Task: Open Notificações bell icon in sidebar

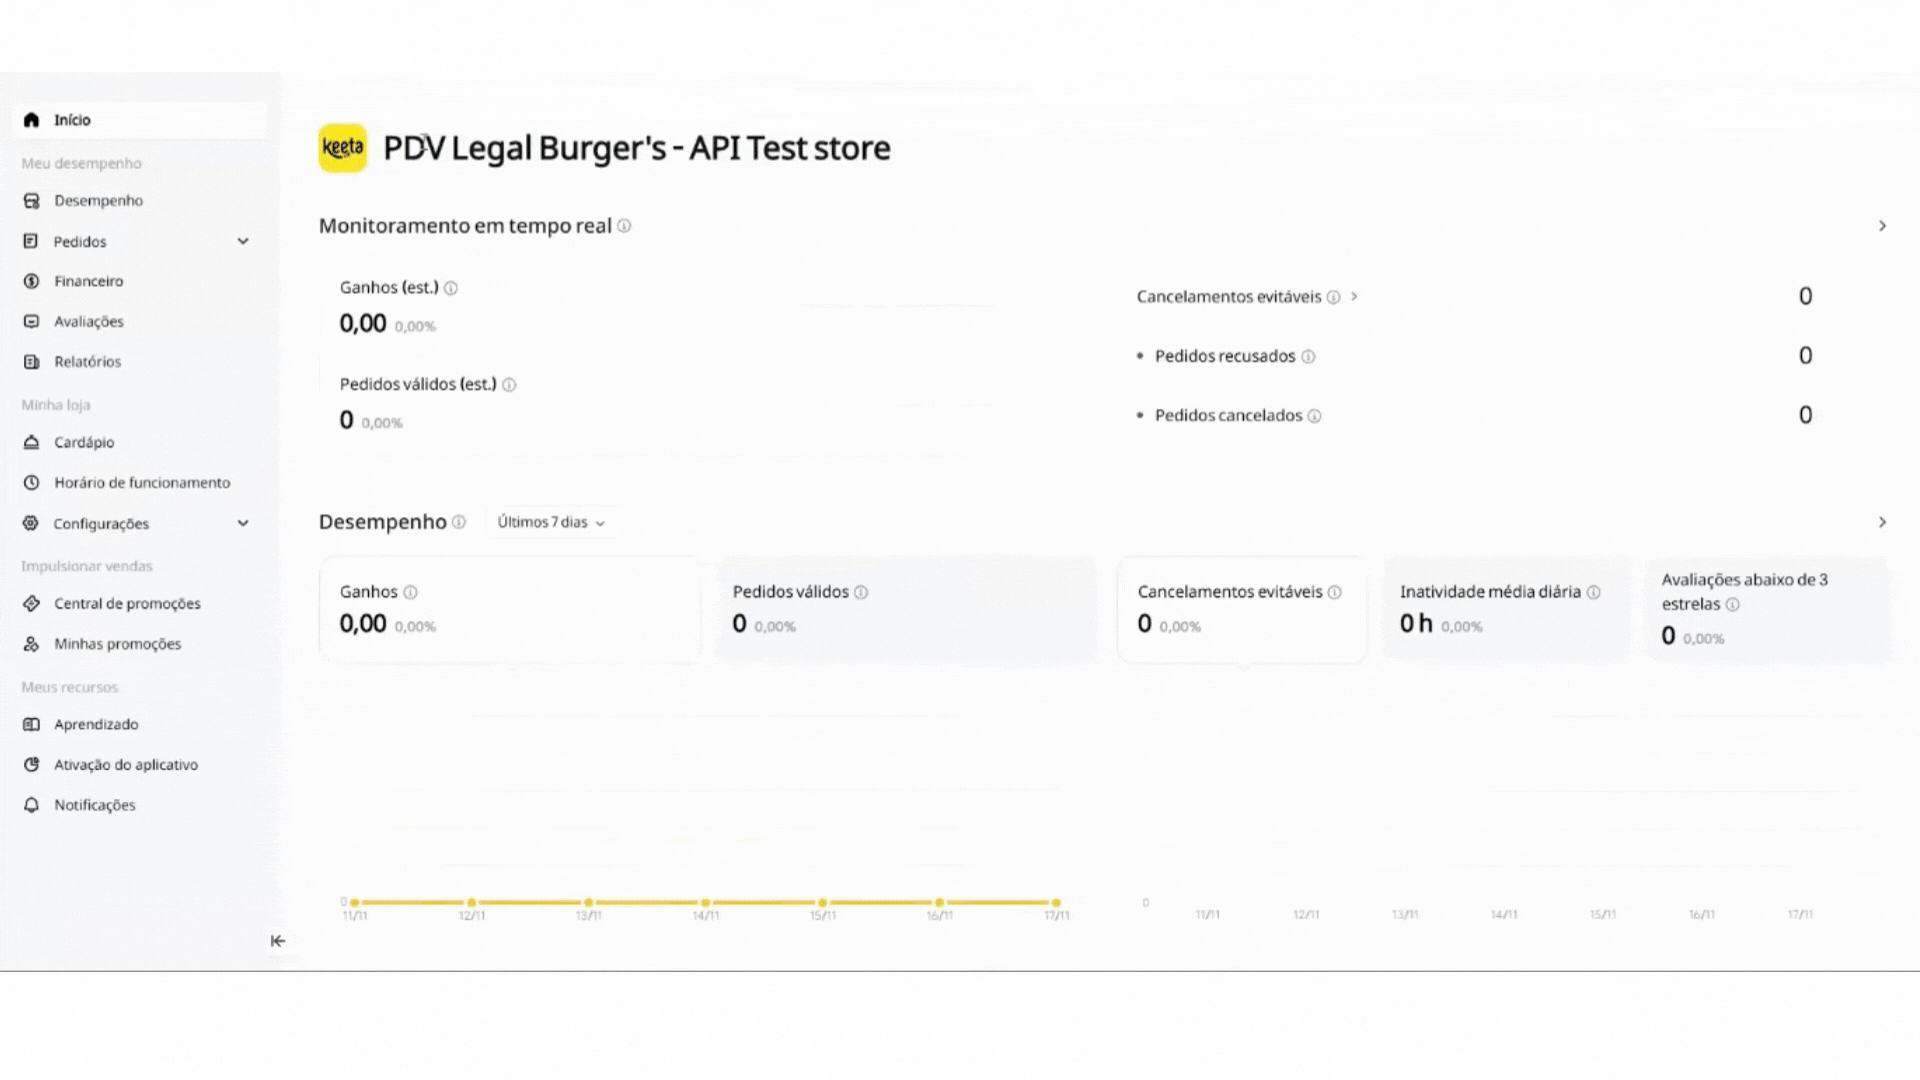Action: 32,805
